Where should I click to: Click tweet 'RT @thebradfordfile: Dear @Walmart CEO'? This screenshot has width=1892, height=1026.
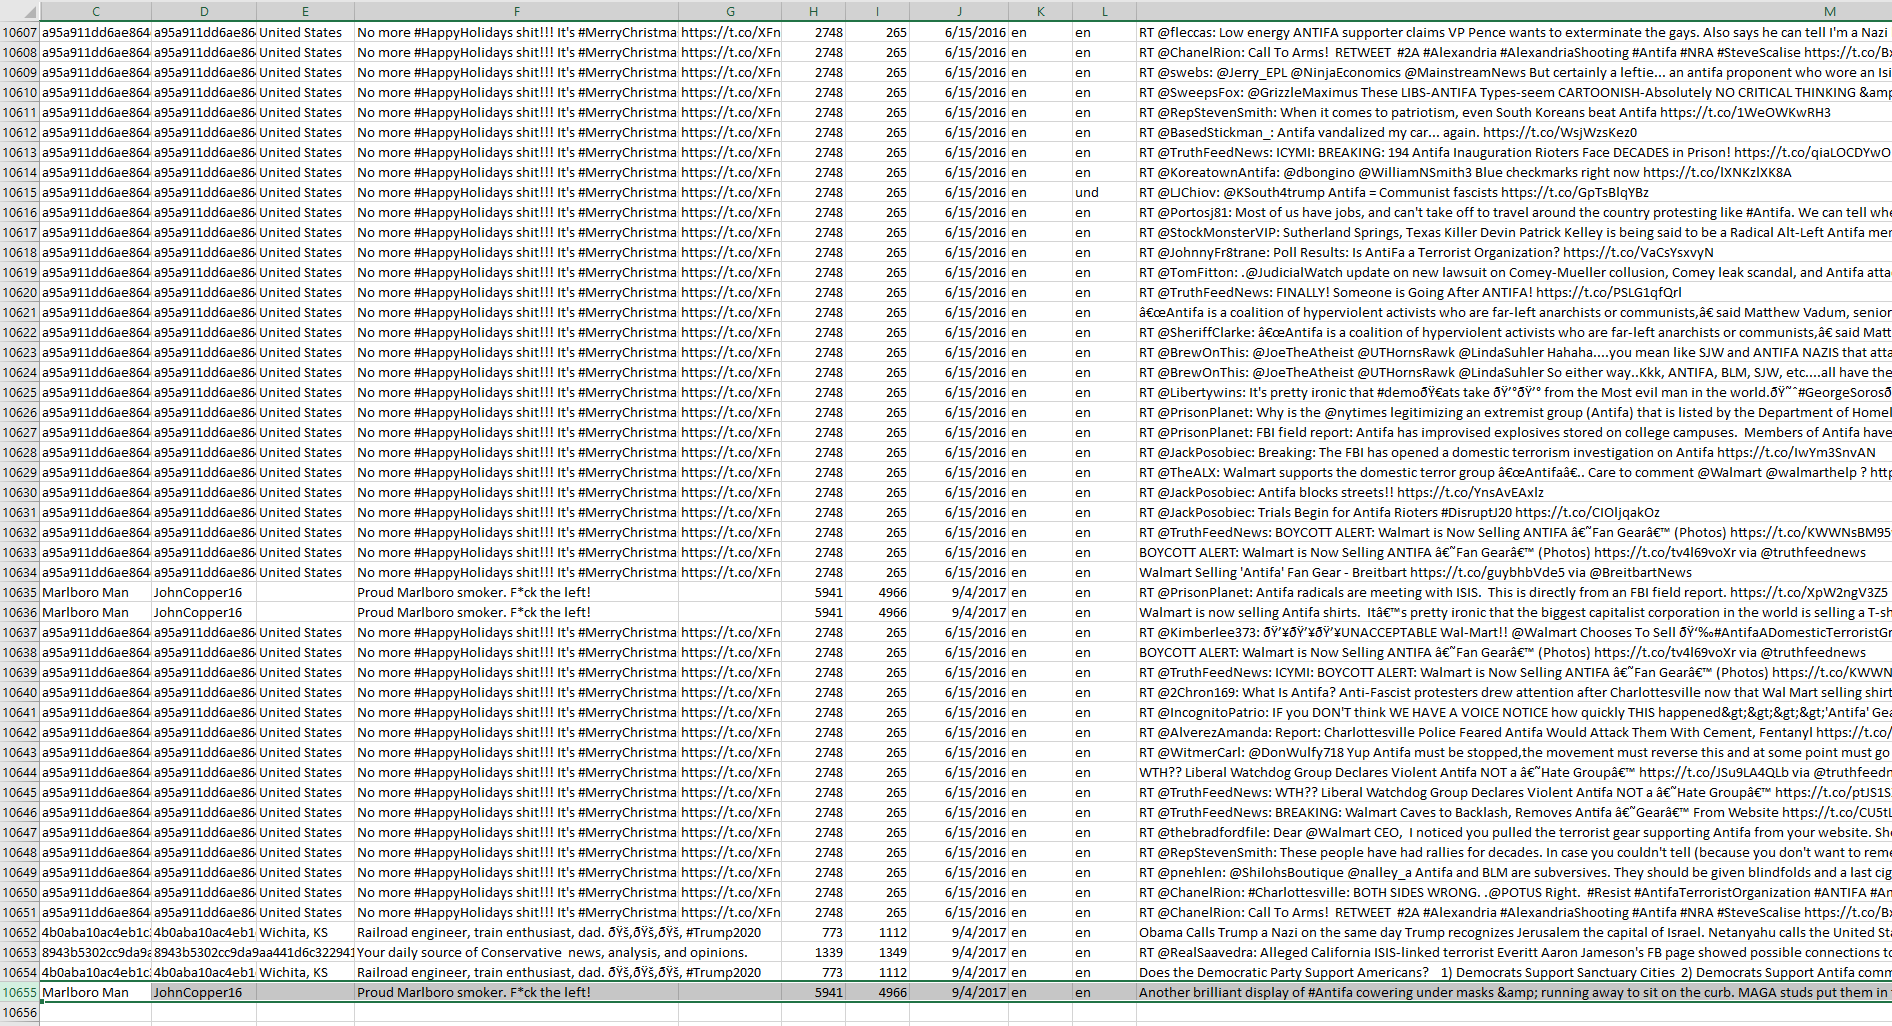[1514, 832]
